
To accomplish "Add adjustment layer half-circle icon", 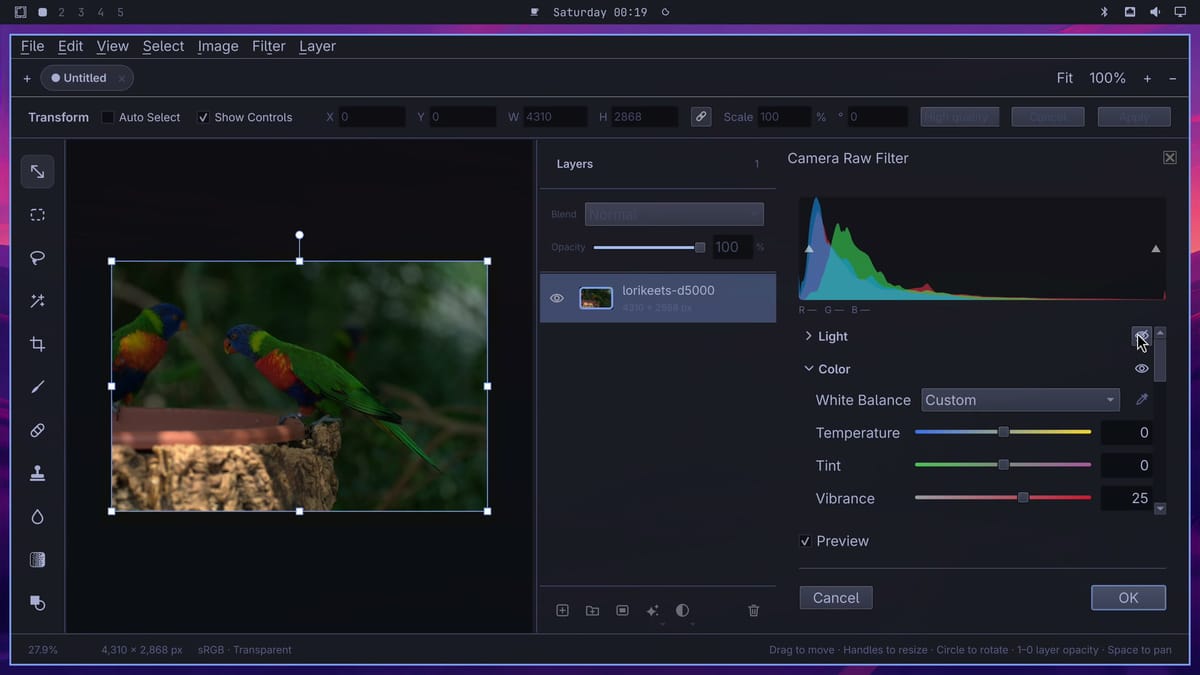I will [682, 610].
